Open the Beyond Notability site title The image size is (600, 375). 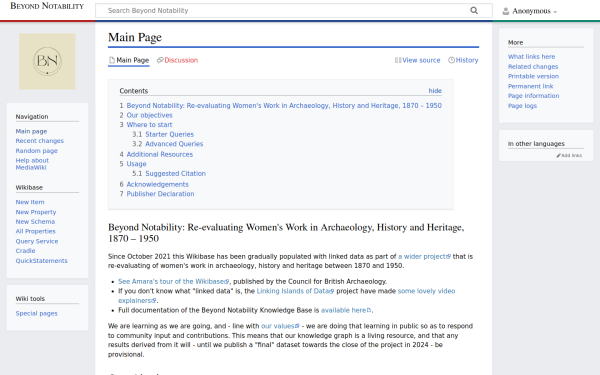click(x=47, y=6)
